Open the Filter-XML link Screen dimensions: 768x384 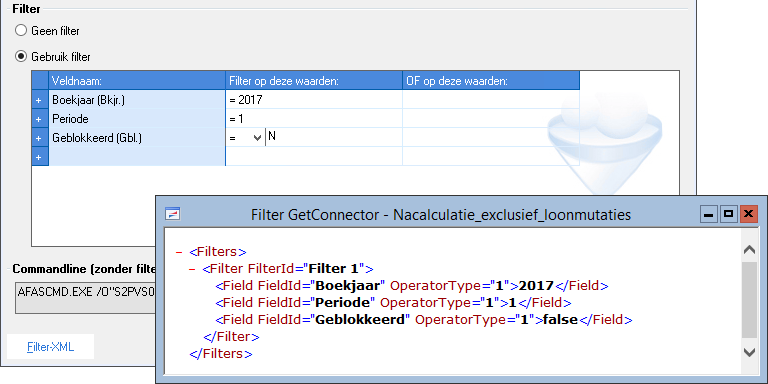click(x=50, y=347)
